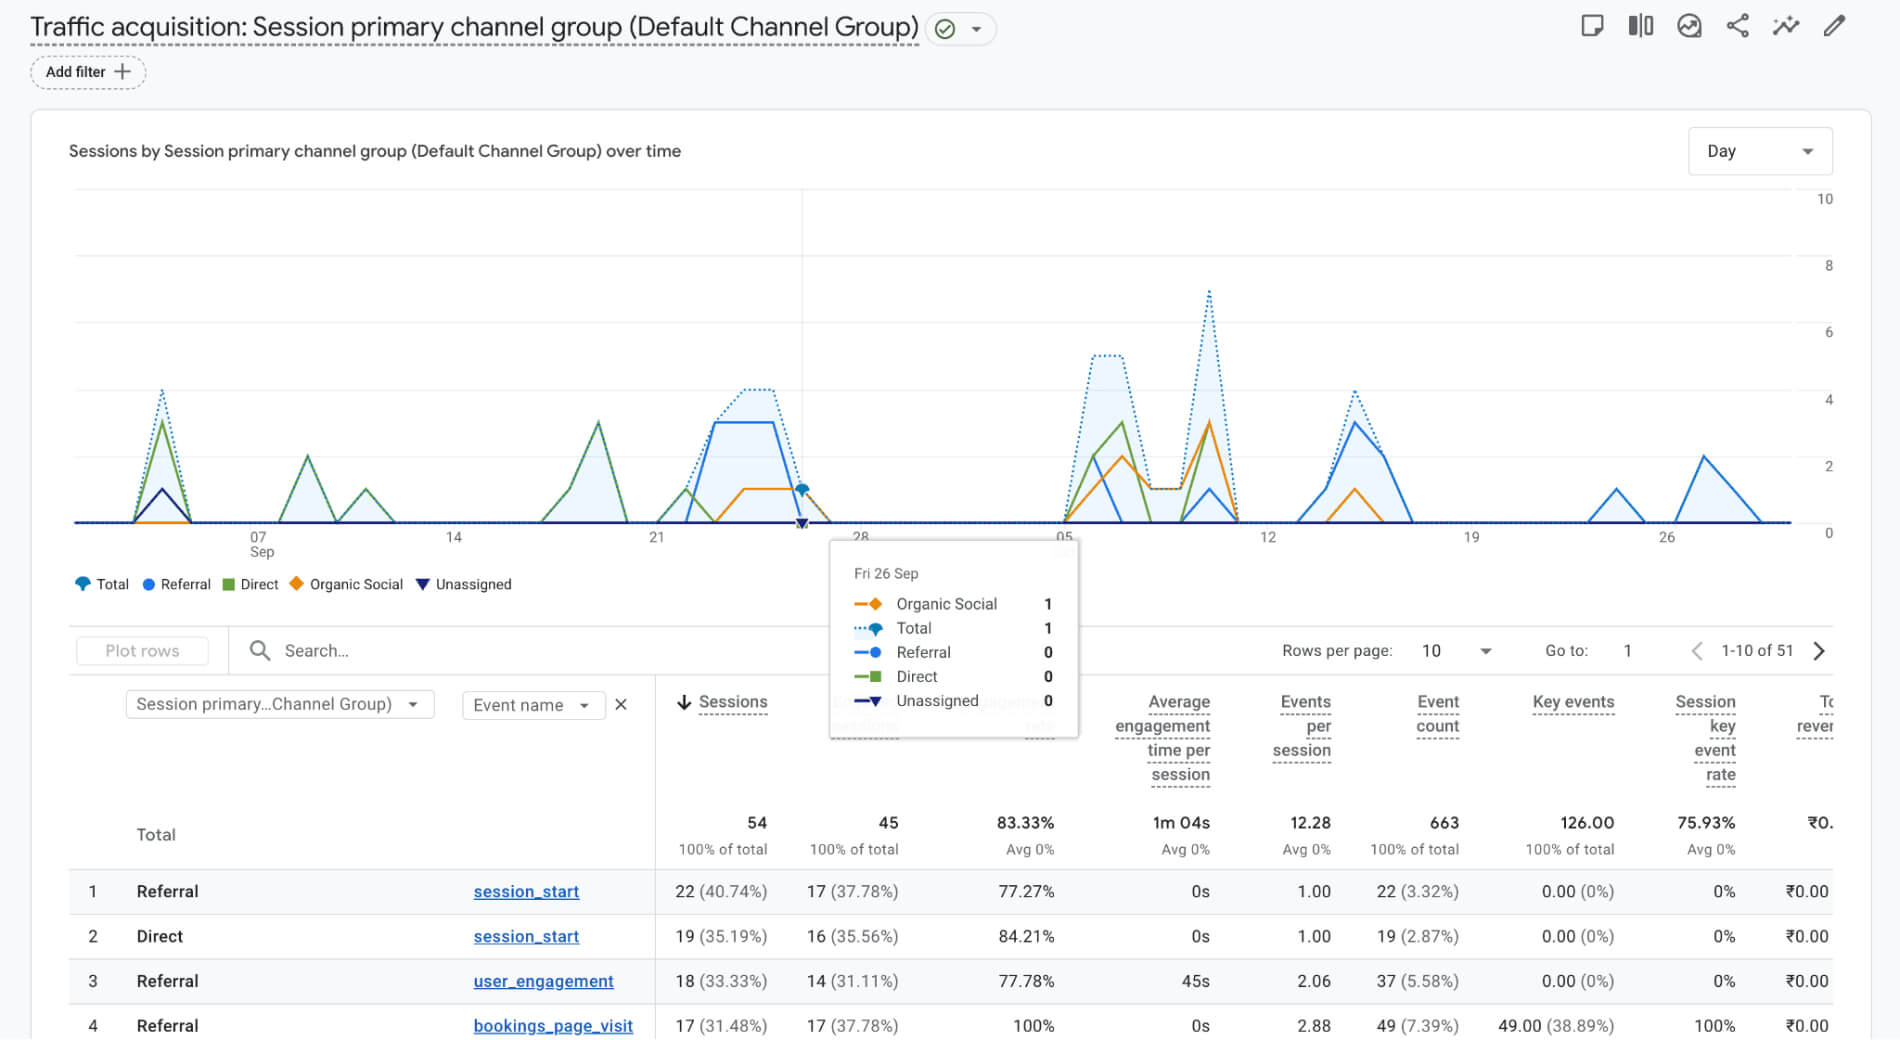
Task: Click the create note icon
Action: pos(1592,25)
